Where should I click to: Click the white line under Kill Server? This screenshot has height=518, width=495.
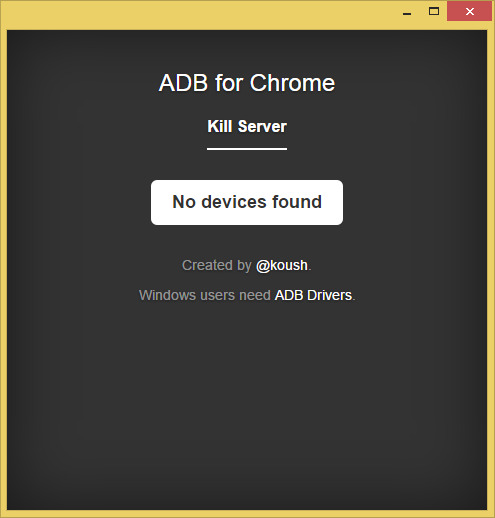coord(247,149)
